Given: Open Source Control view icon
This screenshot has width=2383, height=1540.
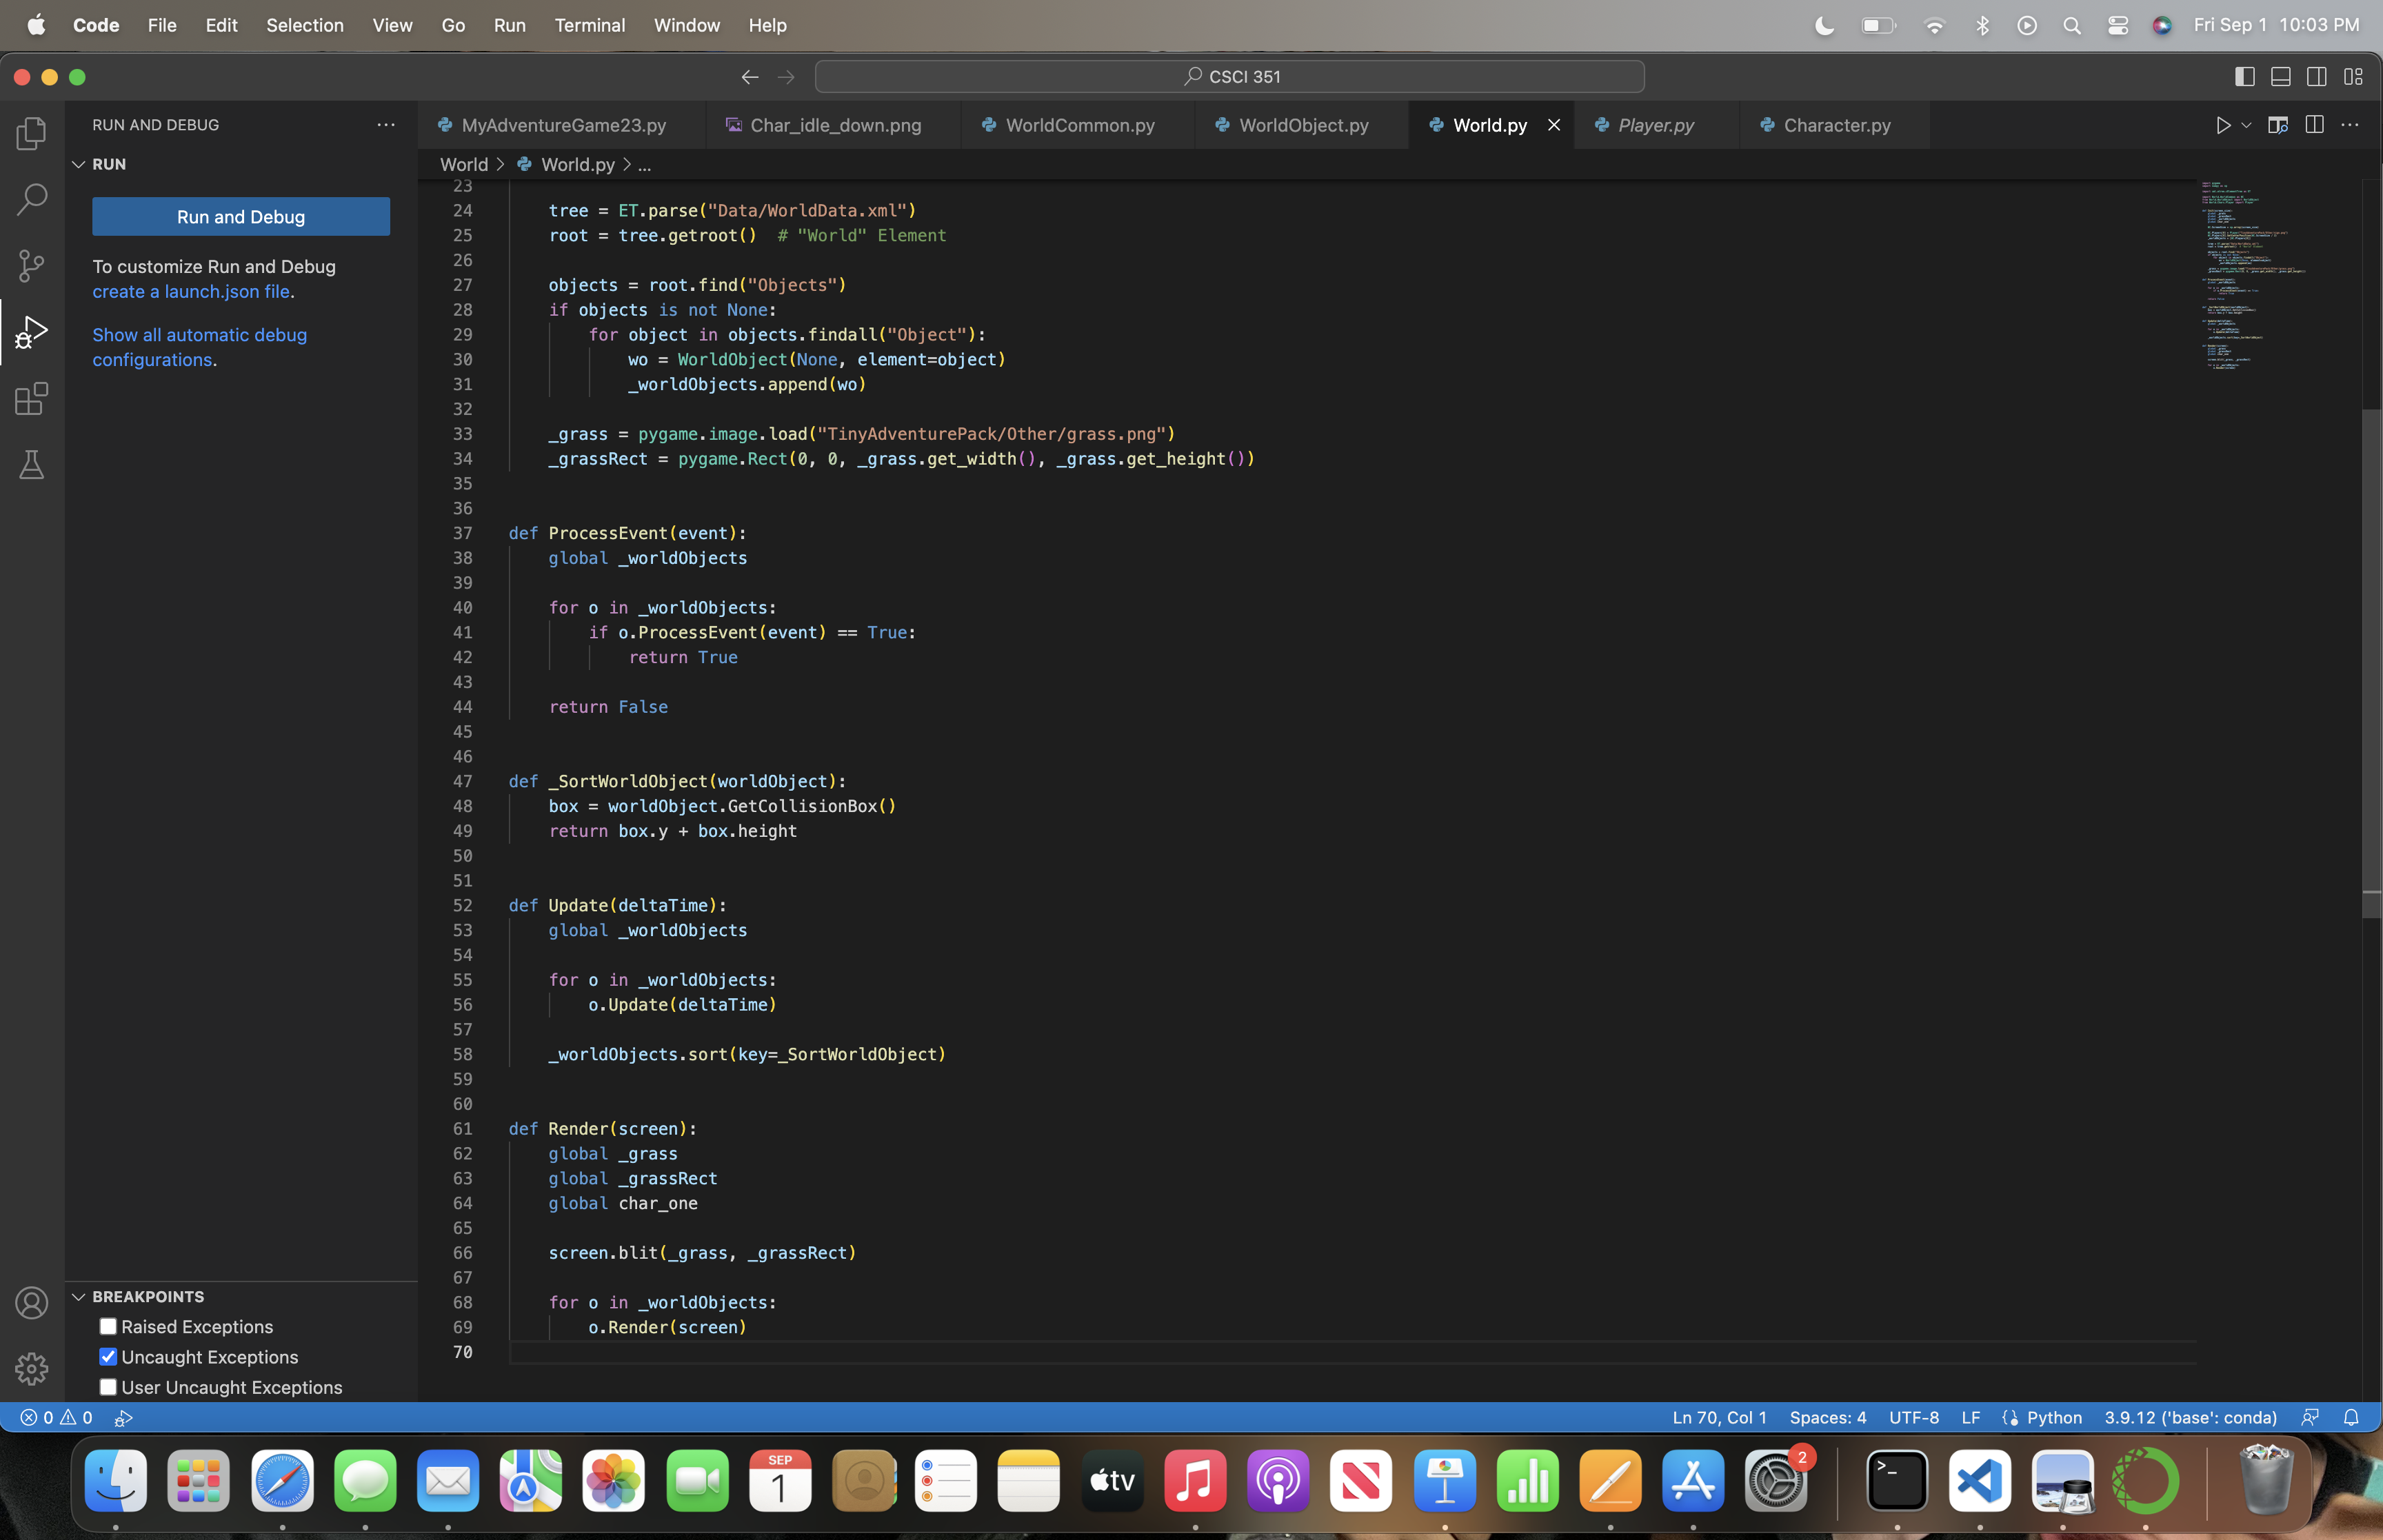Looking at the screenshot, I should [32, 265].
